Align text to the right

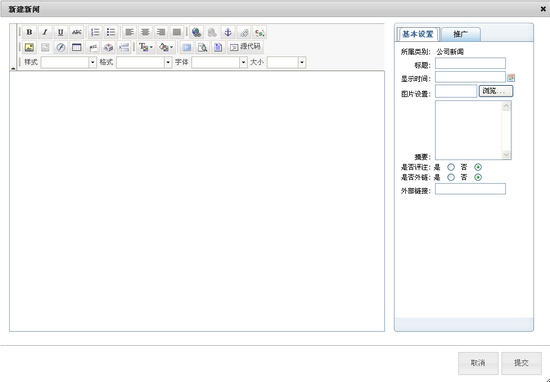(x=161, y=32)
